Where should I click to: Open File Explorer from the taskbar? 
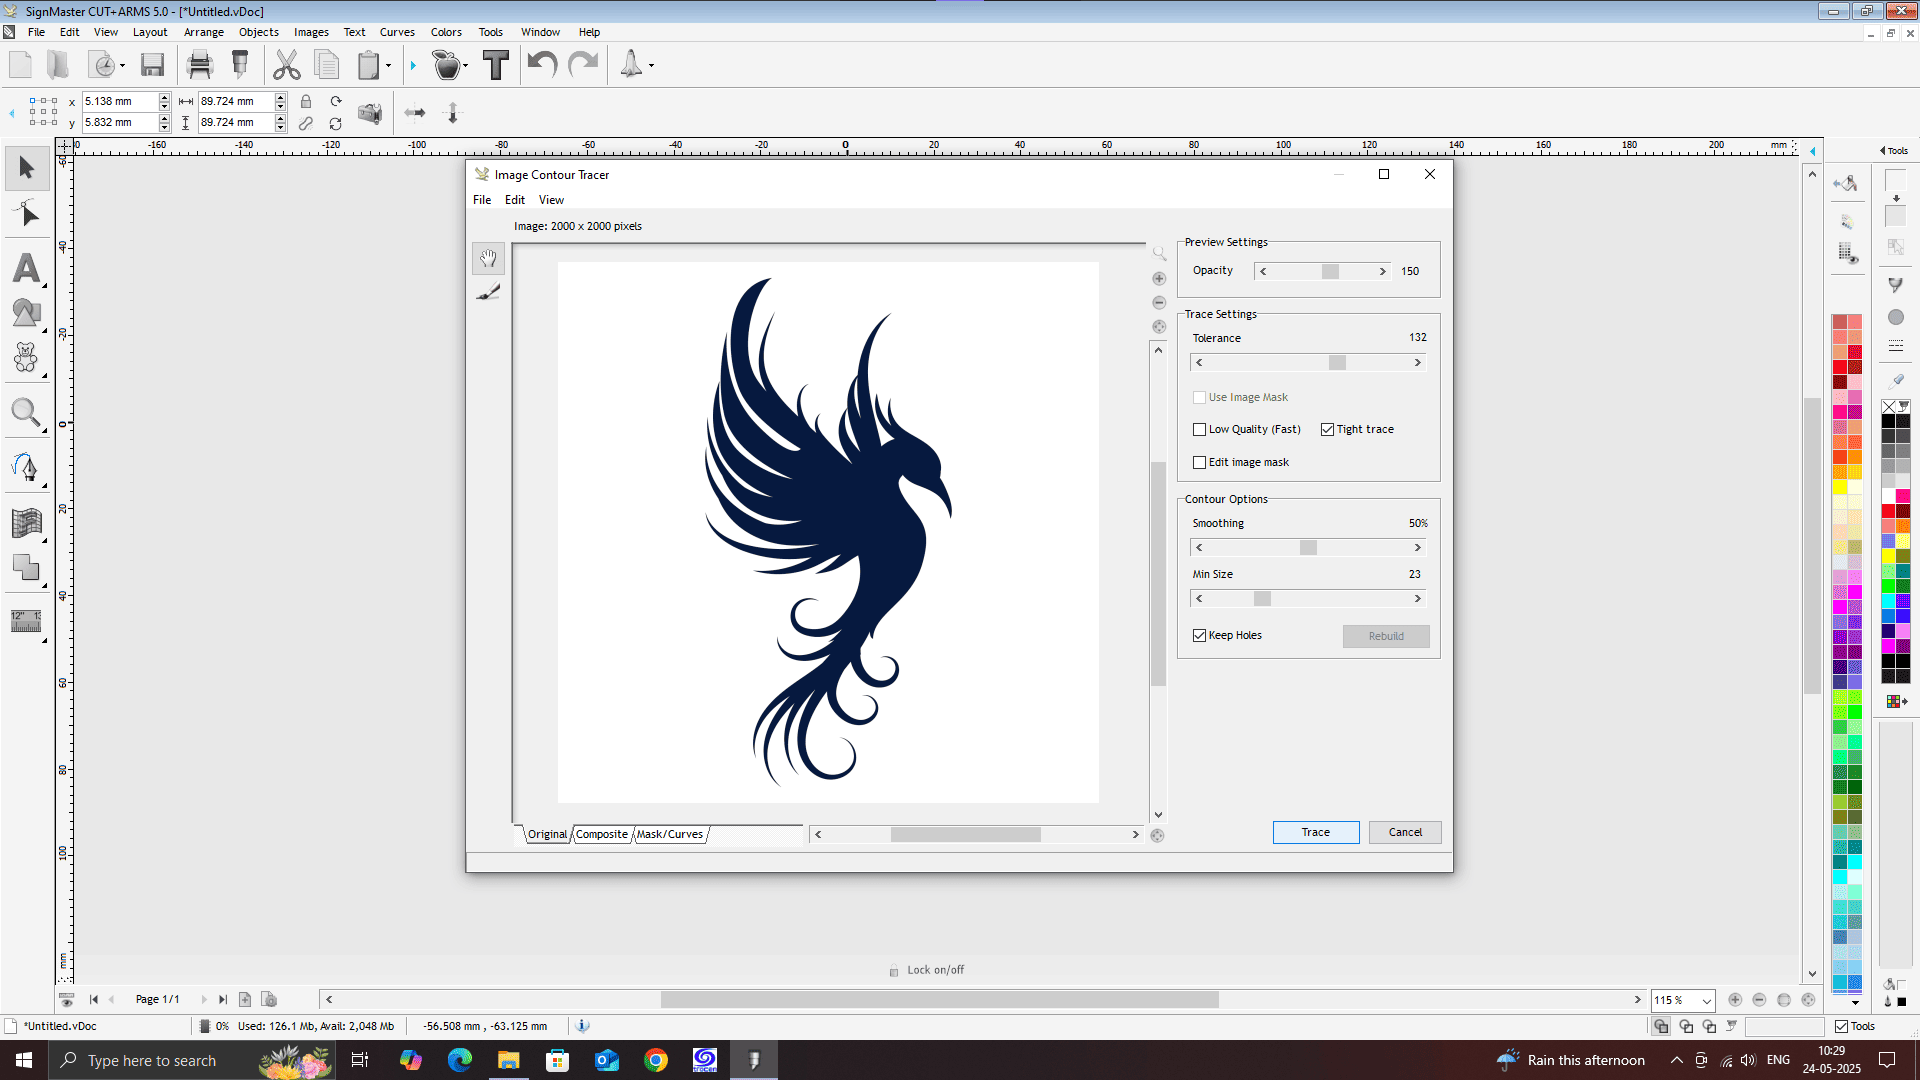(508, 1060)
